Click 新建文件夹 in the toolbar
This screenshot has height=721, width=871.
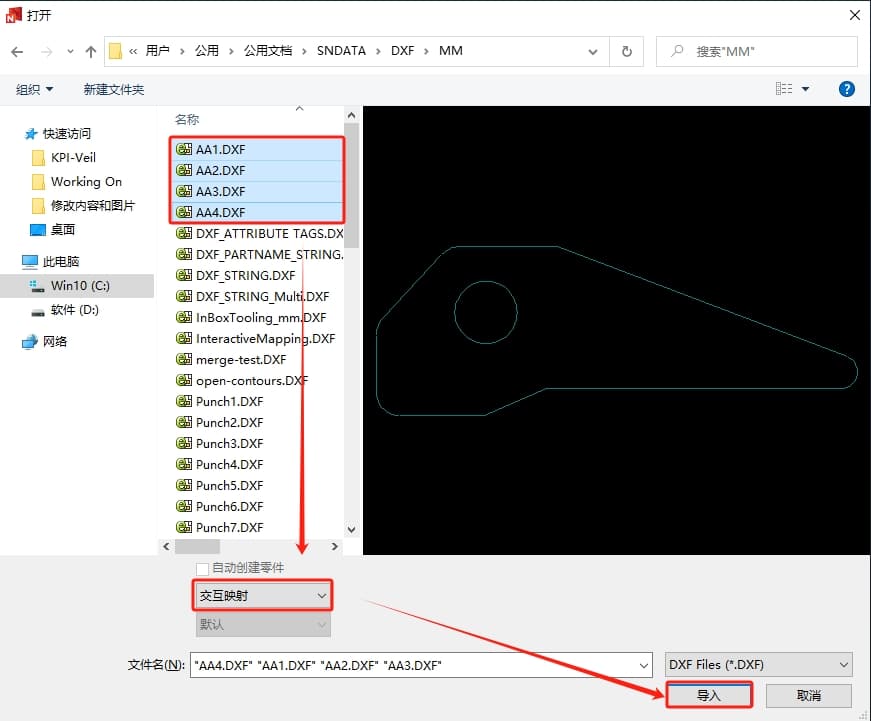pyautogui.click(x=114, y=89)
